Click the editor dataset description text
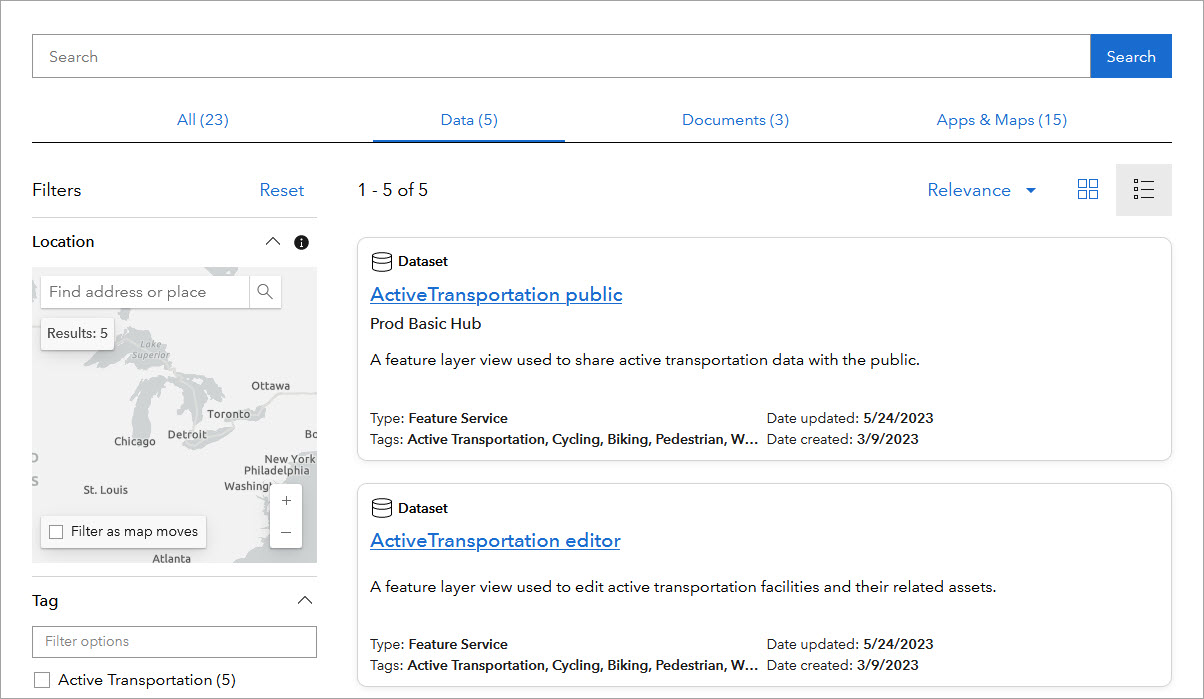This screenshot has width=1204, height=699. pyautogui.click(x=683, y=587)
